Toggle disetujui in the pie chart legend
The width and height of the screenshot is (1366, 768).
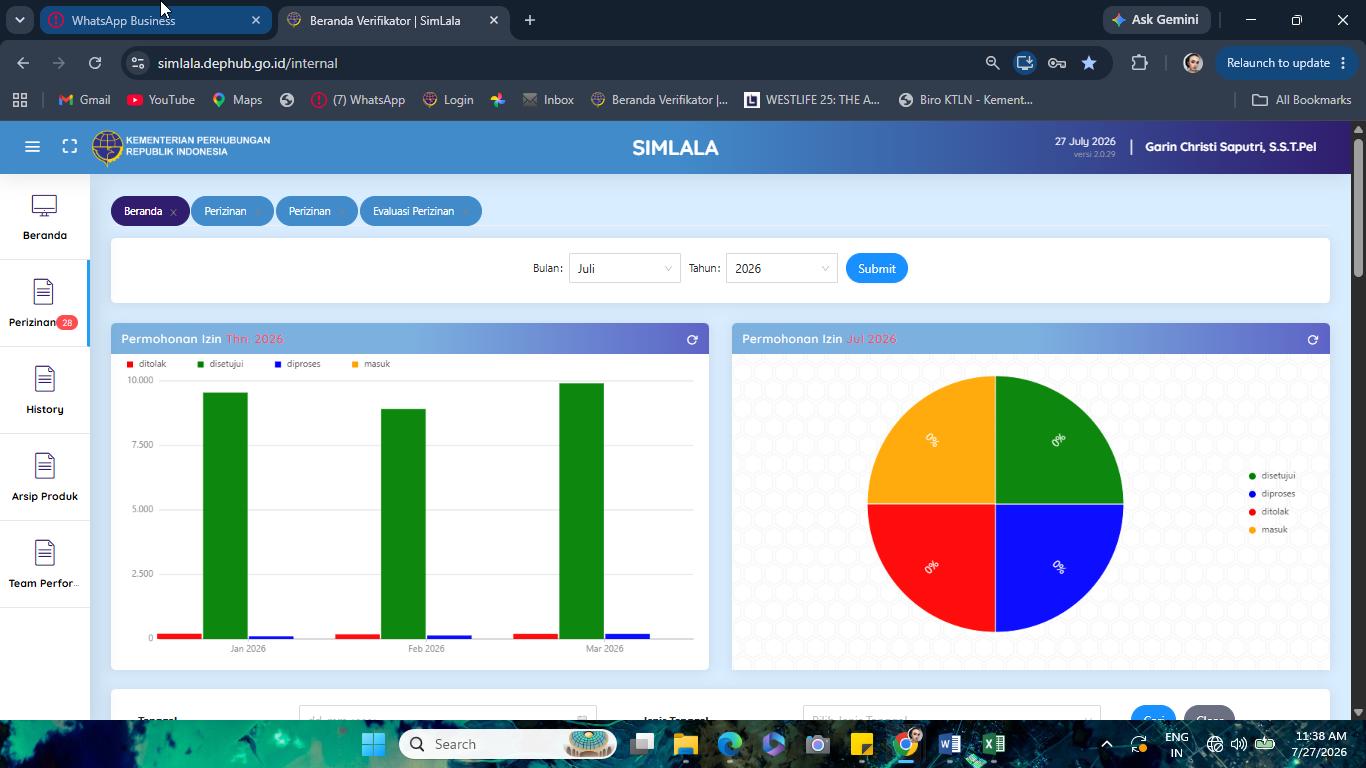[1272, 476]
